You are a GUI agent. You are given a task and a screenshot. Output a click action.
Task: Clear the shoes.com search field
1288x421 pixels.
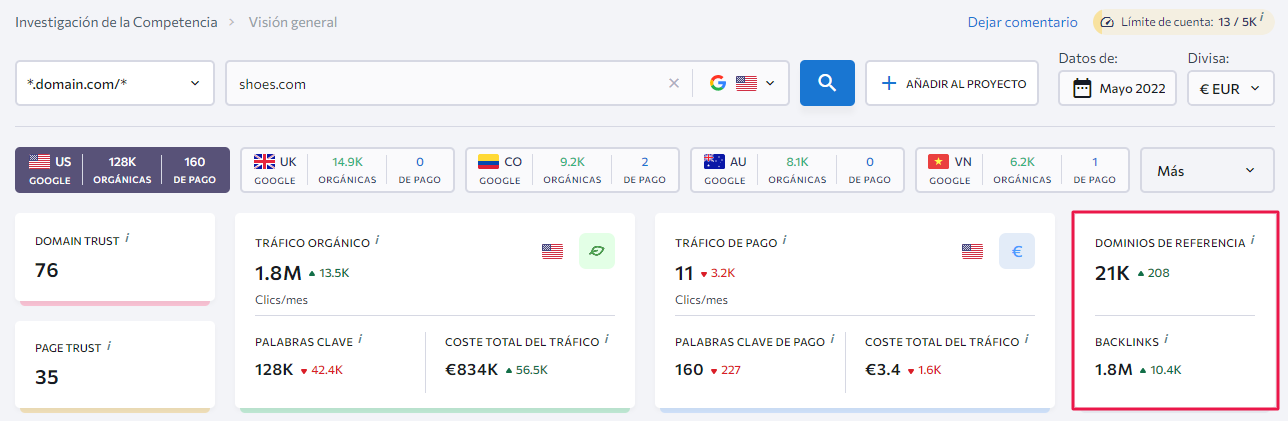pyautogui.click(x=674, y=84)
